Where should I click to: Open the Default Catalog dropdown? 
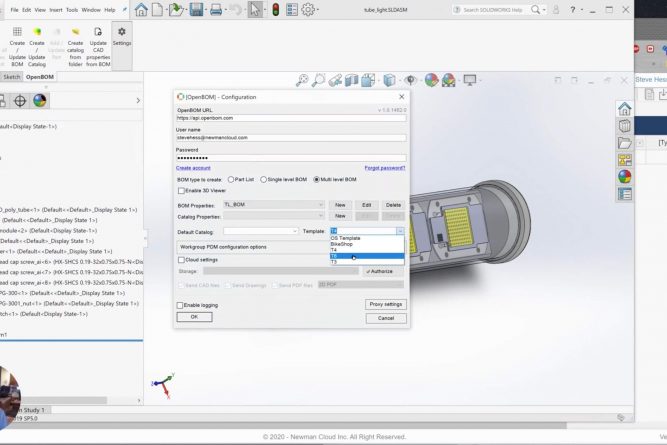(x=294, y=231)
